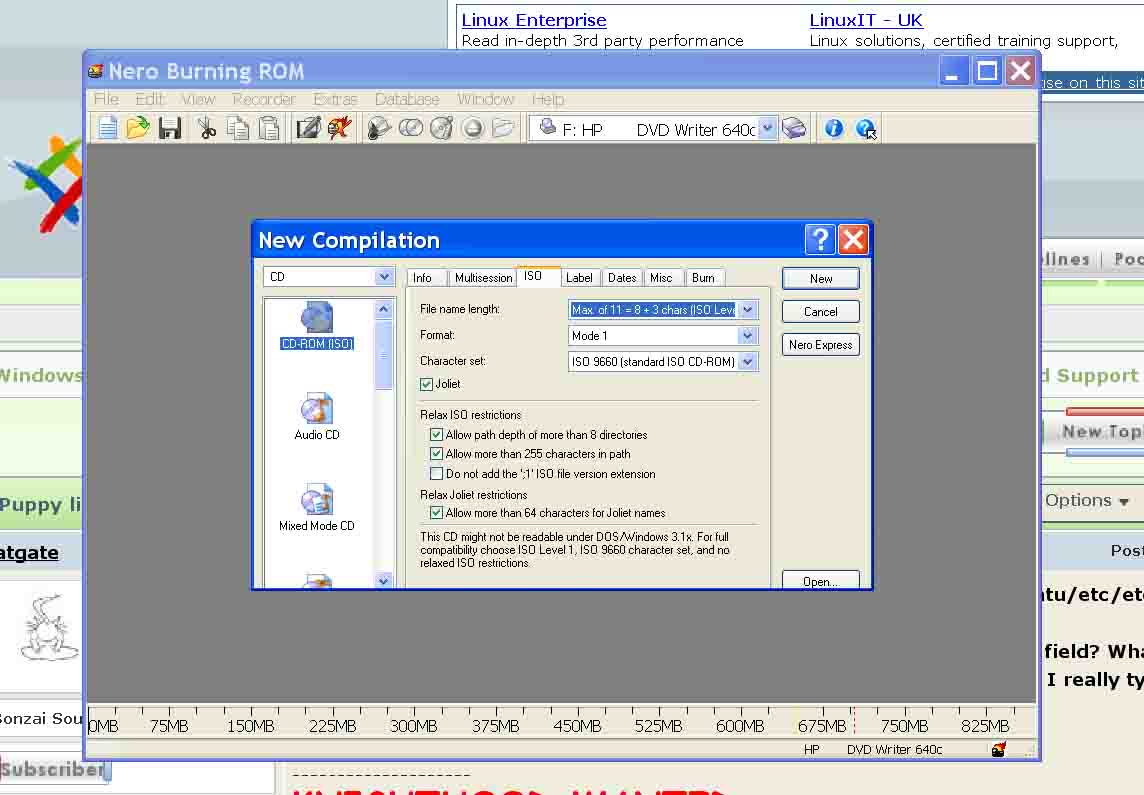Screen dimensions: 1144x795
Task: Click the blue Info icon
Action: [x=833, y=128]
